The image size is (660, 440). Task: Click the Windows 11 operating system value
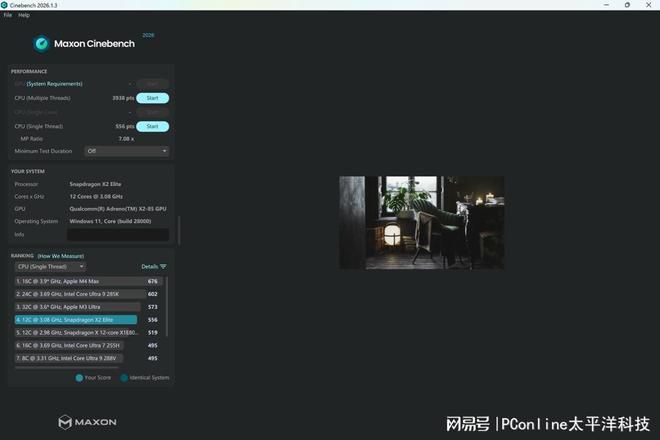[110, 221]
